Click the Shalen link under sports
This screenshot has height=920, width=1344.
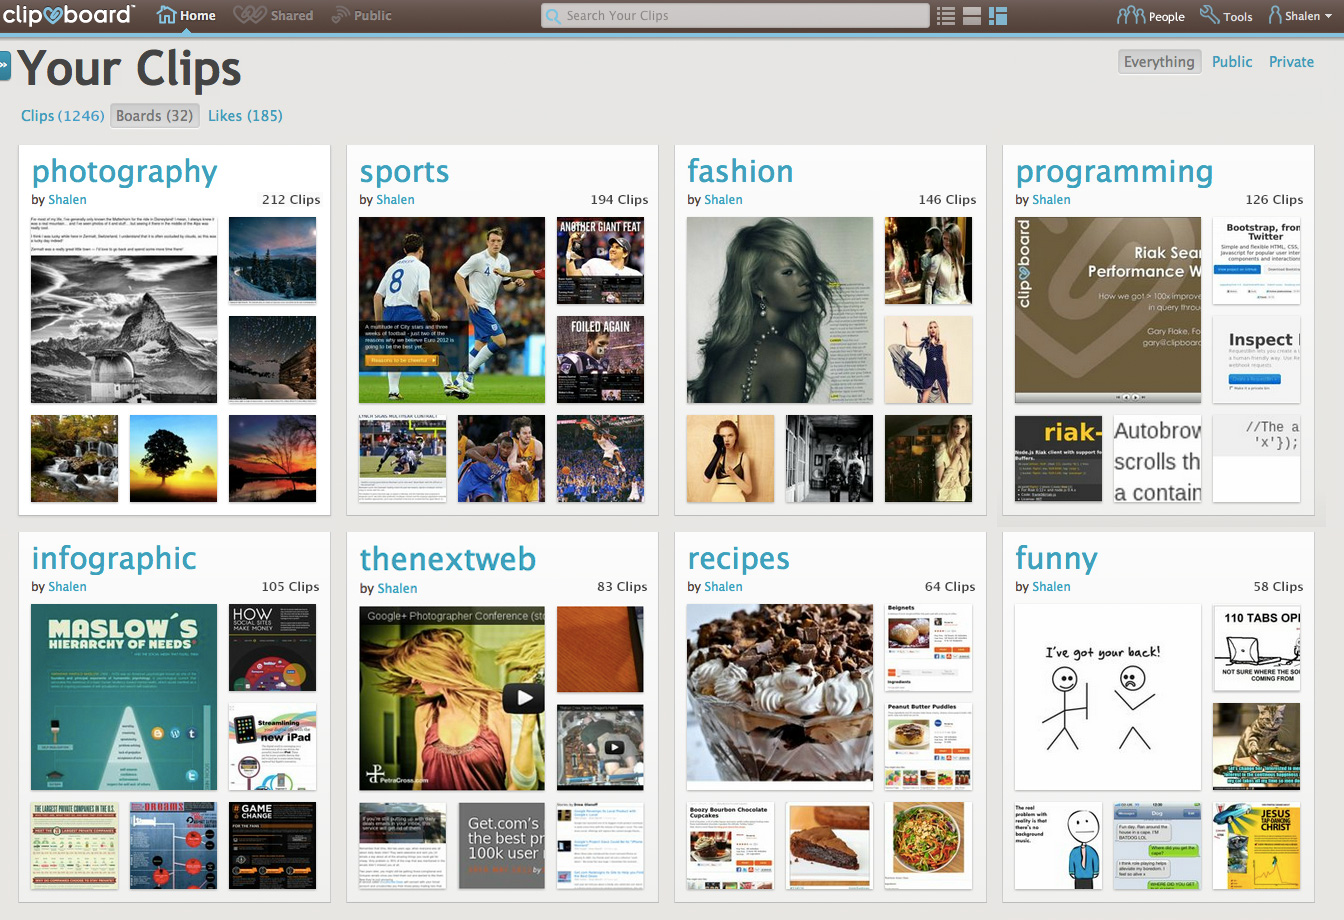395,199
